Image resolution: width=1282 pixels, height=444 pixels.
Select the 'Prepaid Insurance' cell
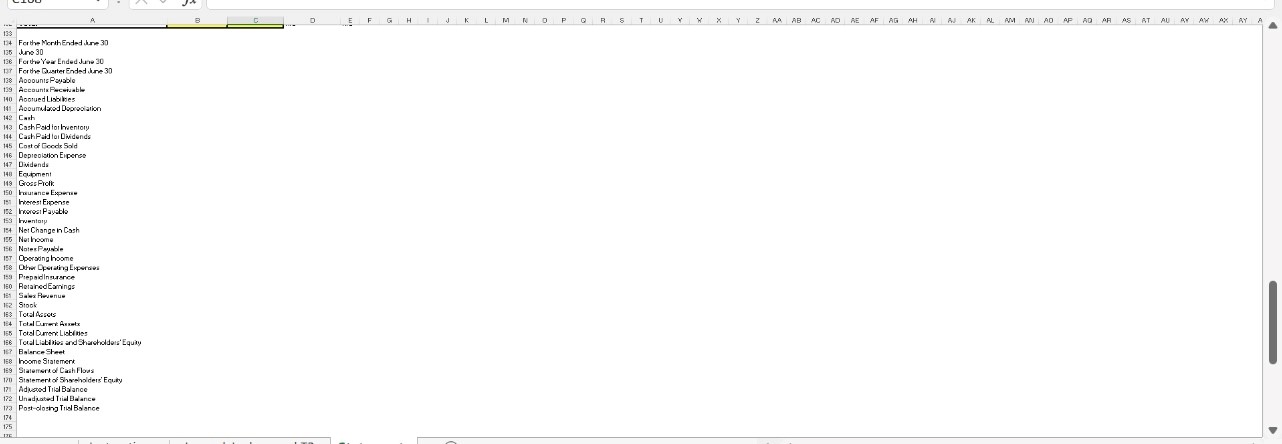pos(92,277)
